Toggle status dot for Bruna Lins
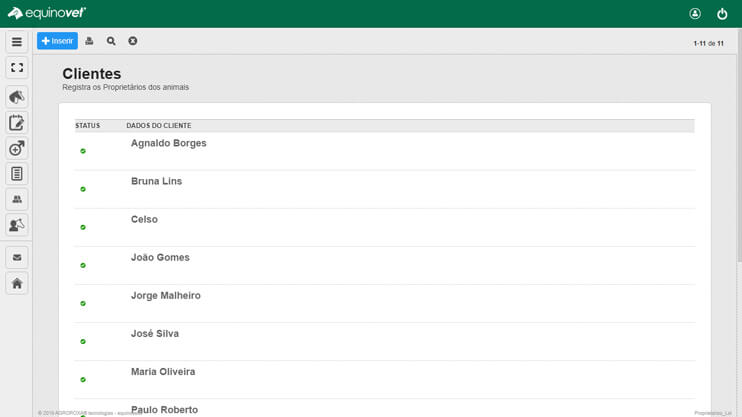The image size is (742, 417). 83,189
